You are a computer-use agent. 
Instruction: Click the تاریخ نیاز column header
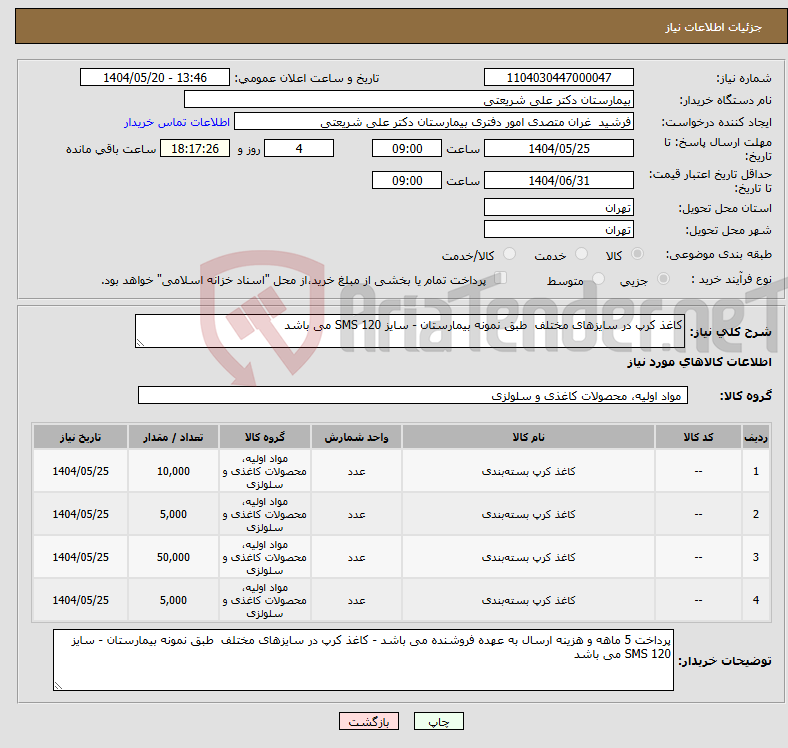80,437
